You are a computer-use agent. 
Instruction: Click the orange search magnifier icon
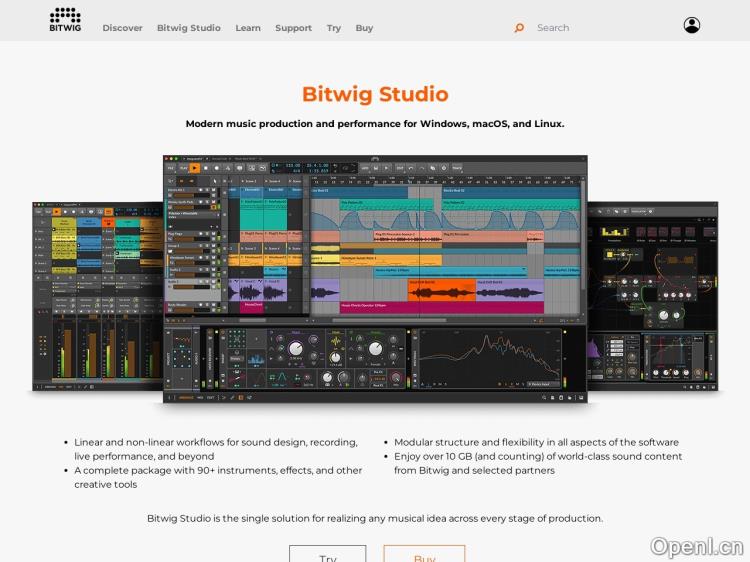[x=519, y=28]
